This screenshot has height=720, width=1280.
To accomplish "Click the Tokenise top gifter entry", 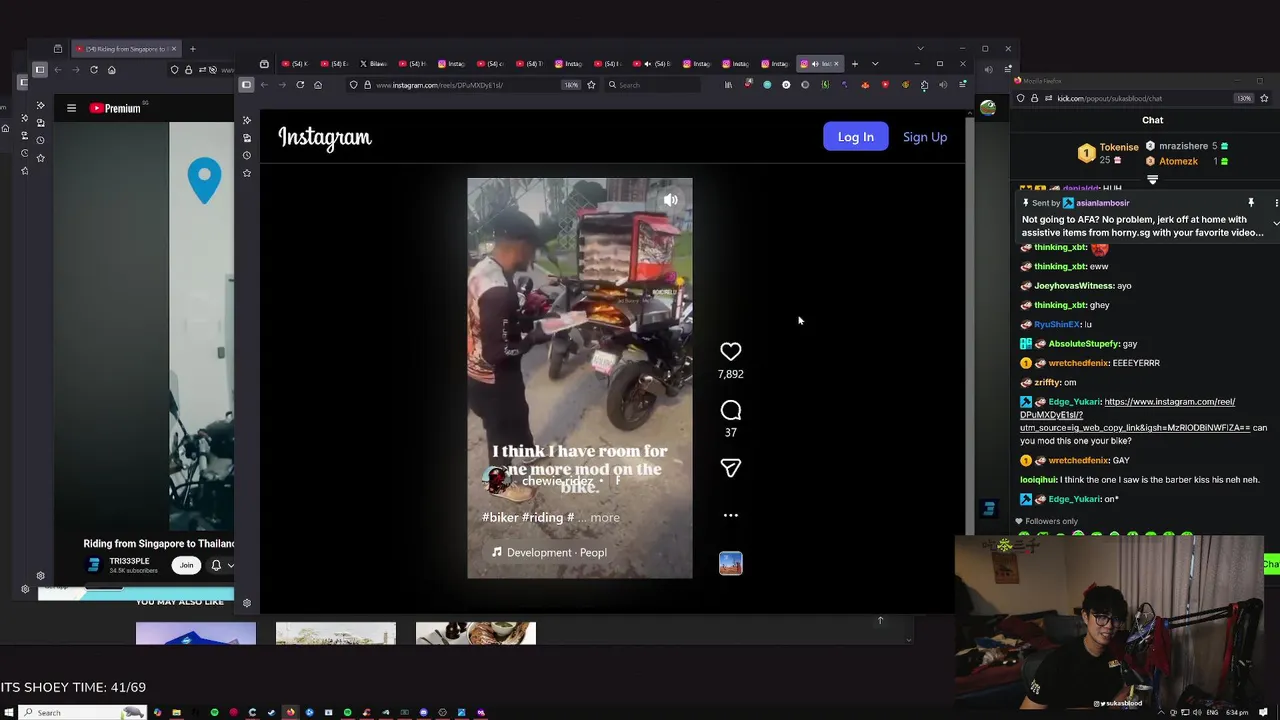I will point(1108,153).
